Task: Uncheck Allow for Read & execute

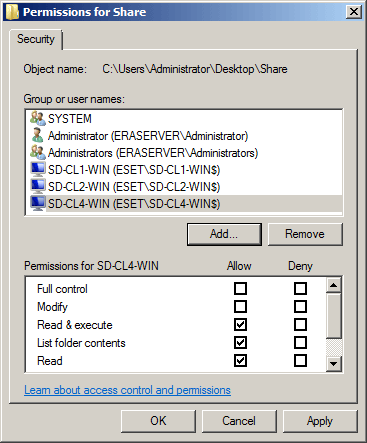Action: point(240,325)
